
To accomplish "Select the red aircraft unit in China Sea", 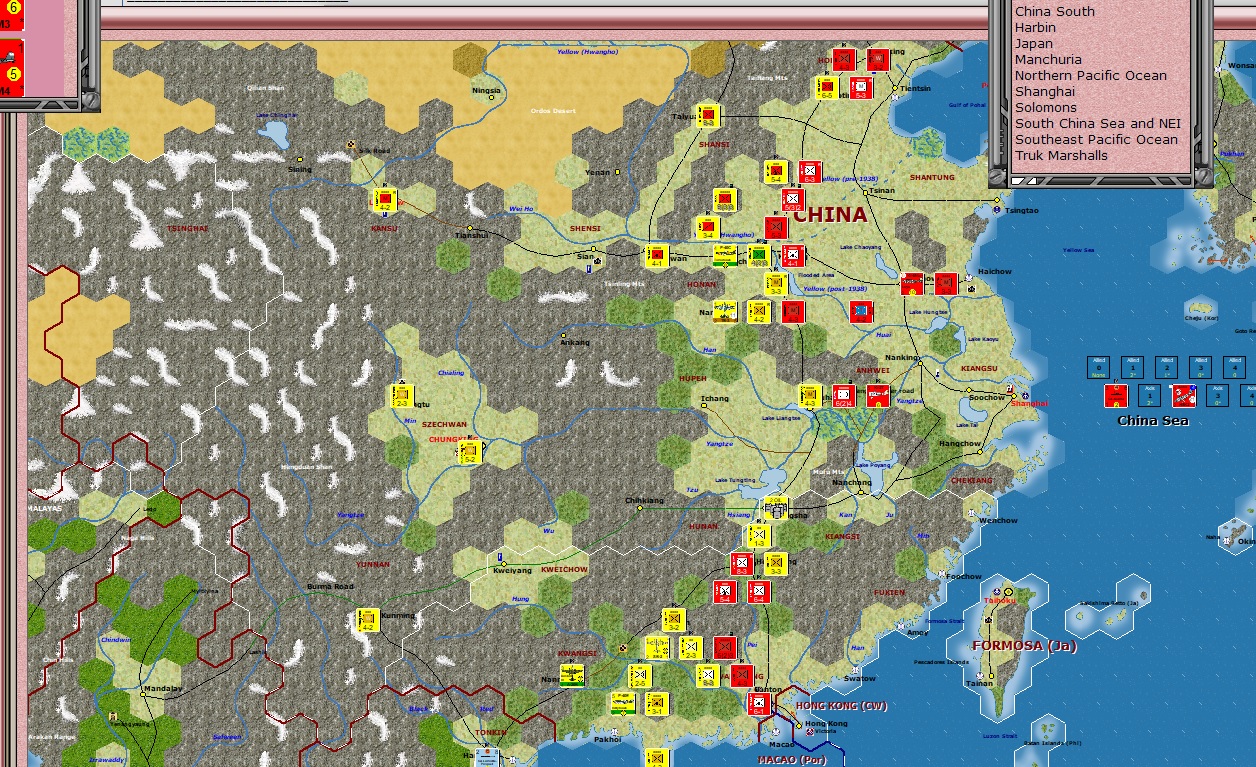I will pos(1184,396).
